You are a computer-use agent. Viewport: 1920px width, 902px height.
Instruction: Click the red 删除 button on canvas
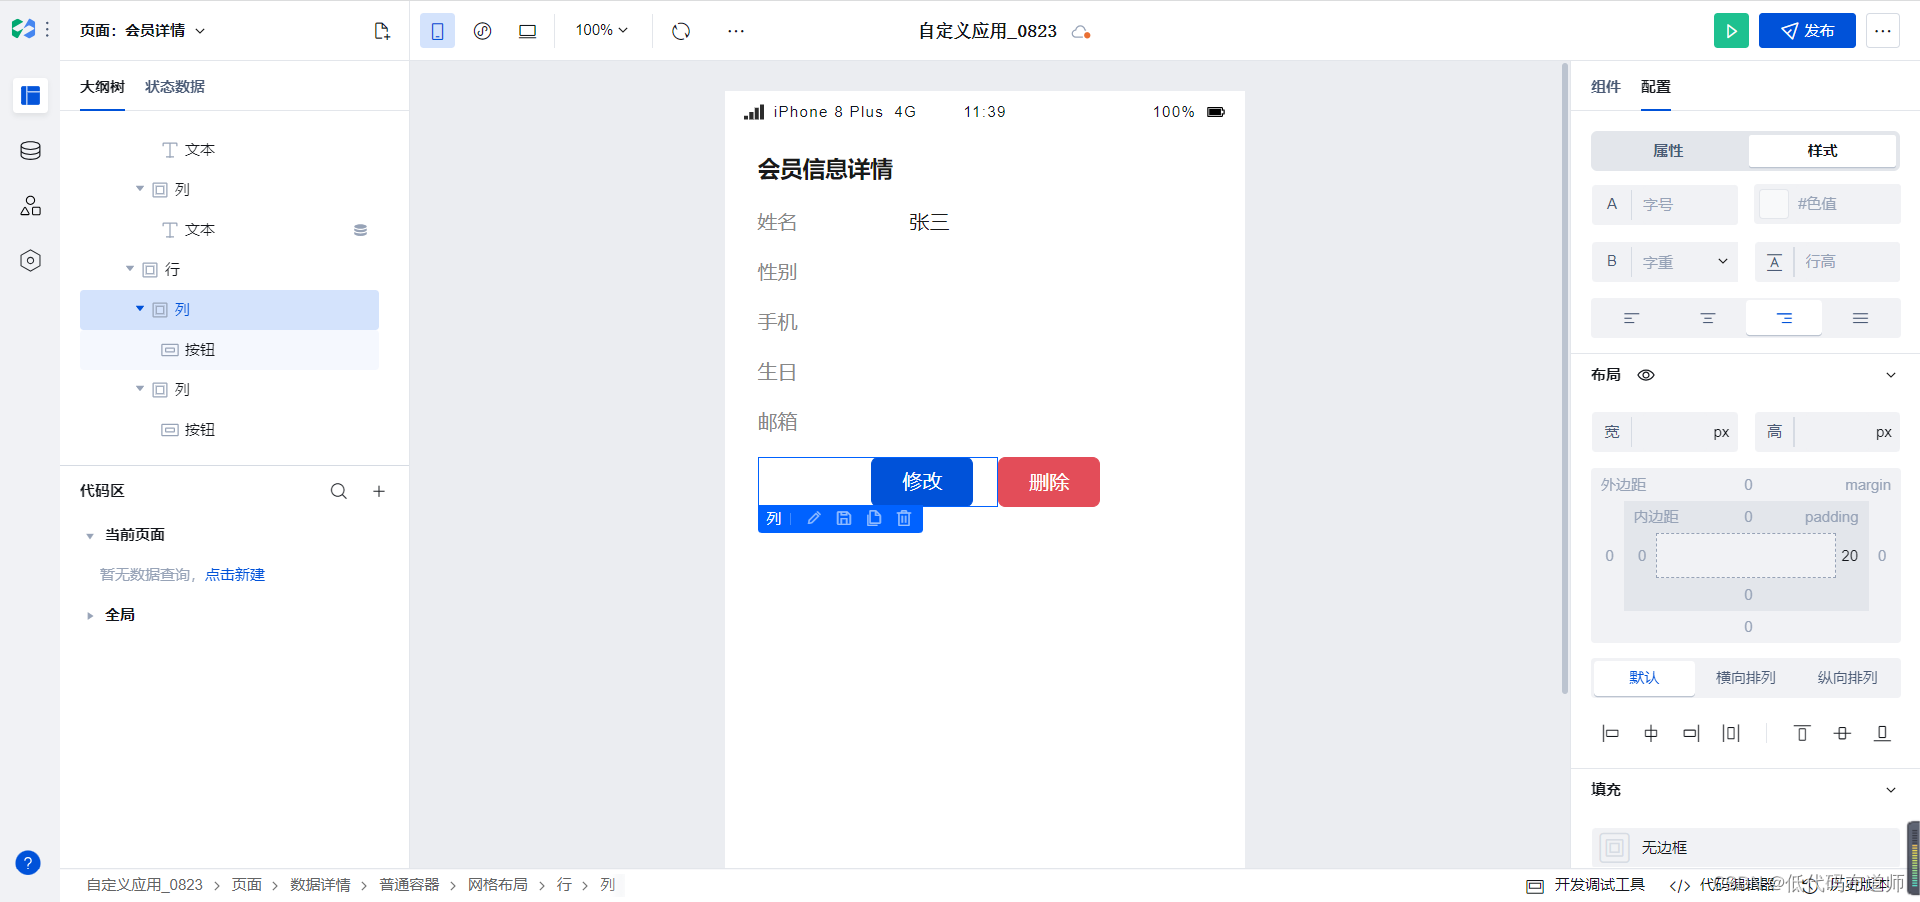point(1049,482)
